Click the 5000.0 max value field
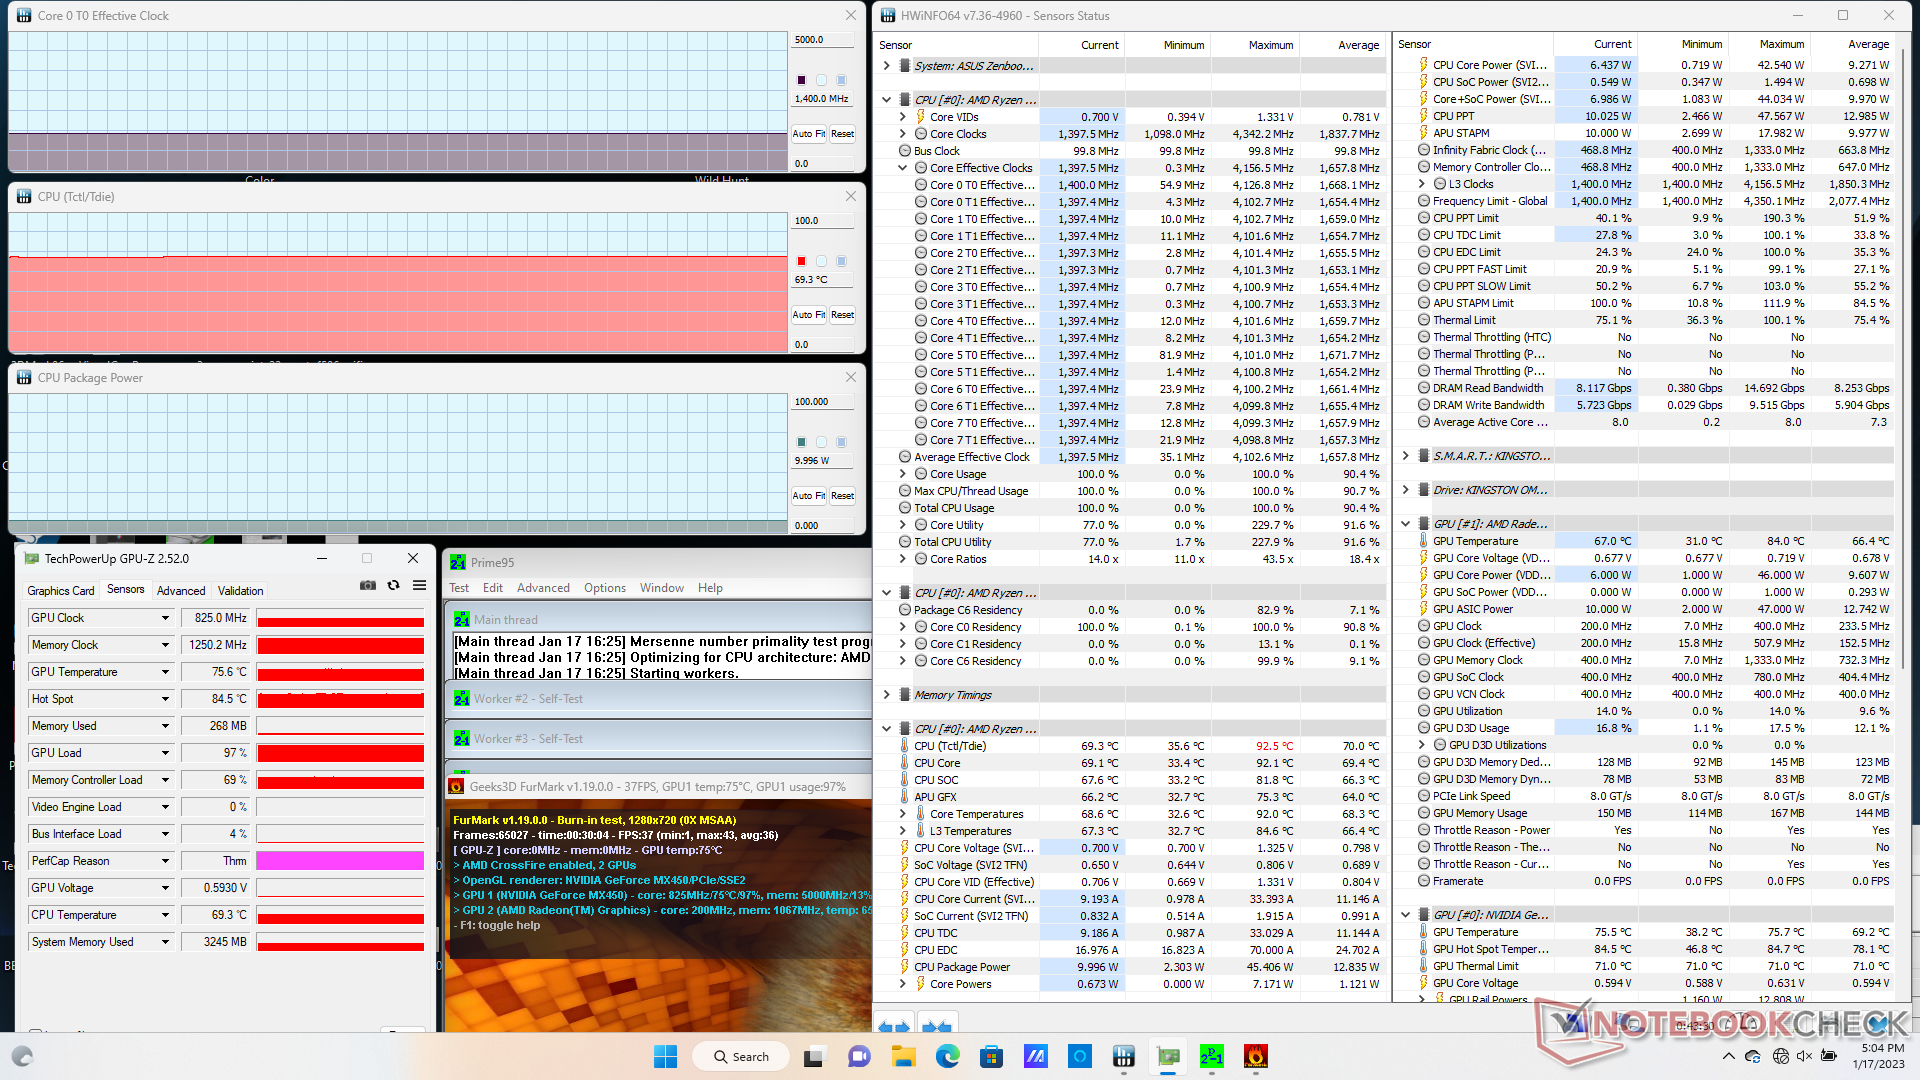This screenshot has height=1080, width=1920. [x=823, y=40]
